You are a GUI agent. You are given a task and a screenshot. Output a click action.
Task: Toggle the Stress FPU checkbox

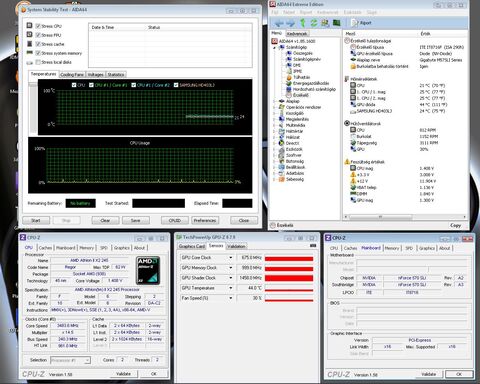click(x=38, y=35)
